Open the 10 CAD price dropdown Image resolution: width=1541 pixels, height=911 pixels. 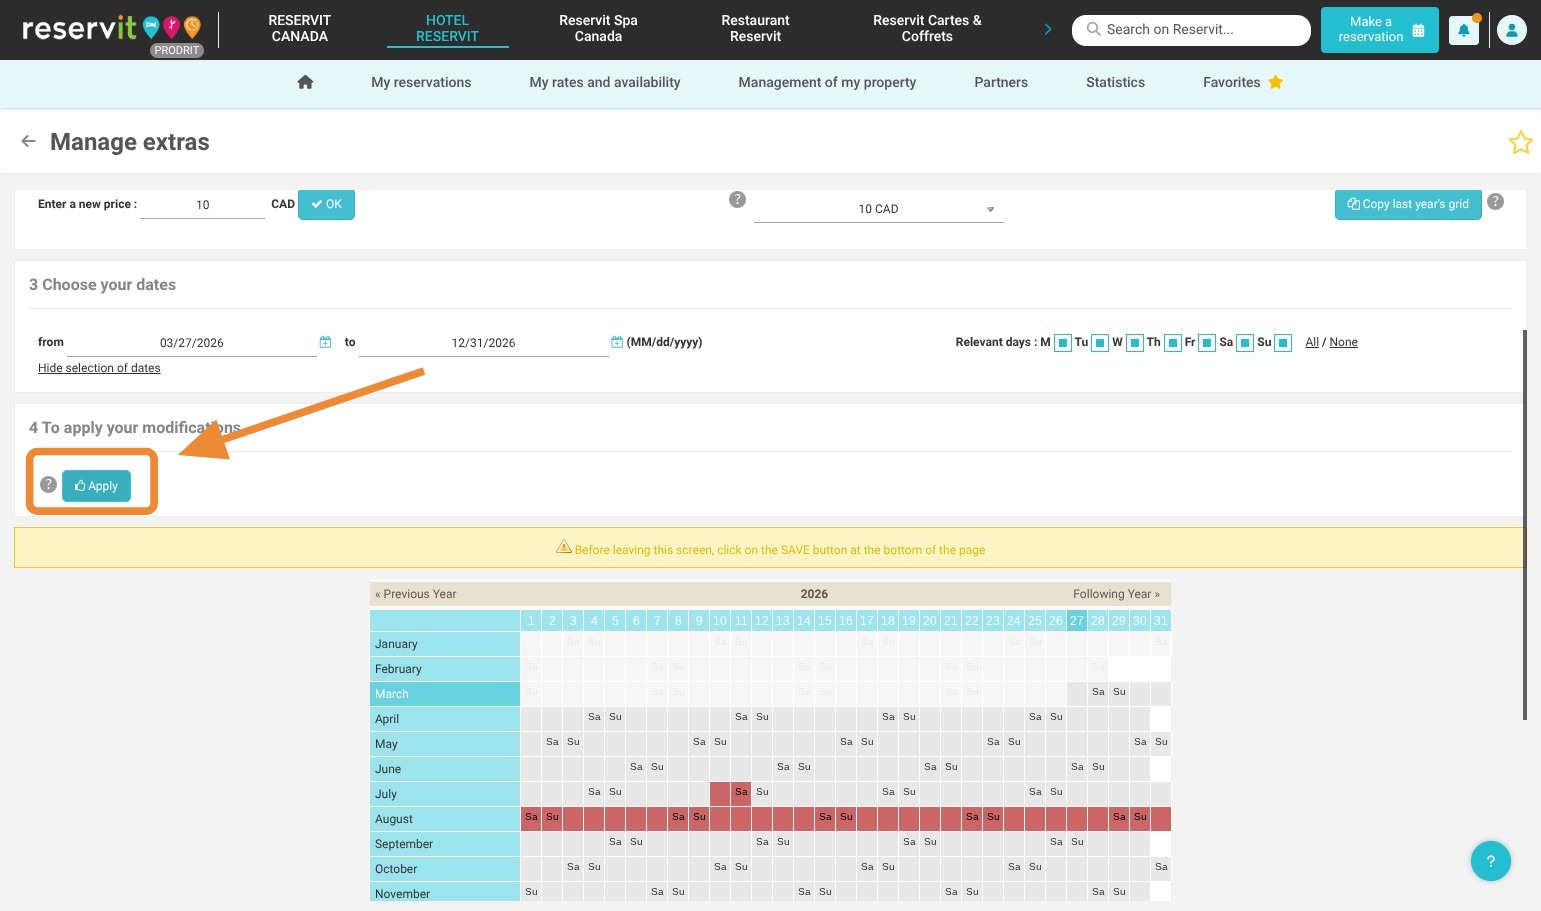pyautogui.click(x=878, y=209)
